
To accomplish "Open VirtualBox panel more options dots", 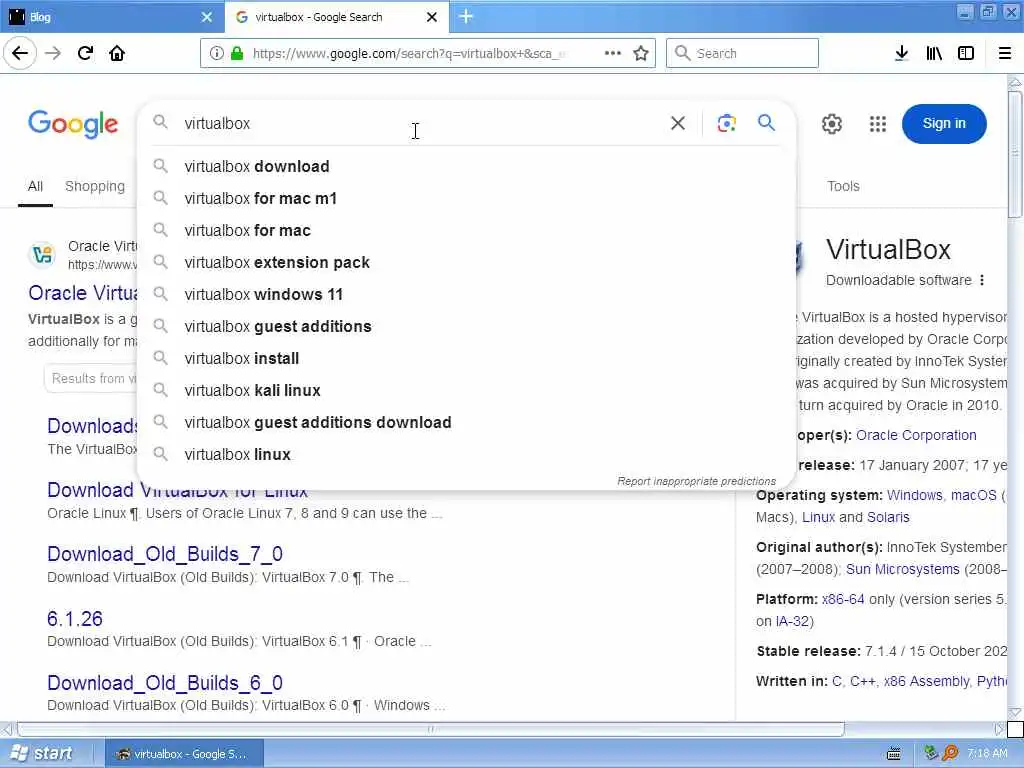I will tap(982, 280).
